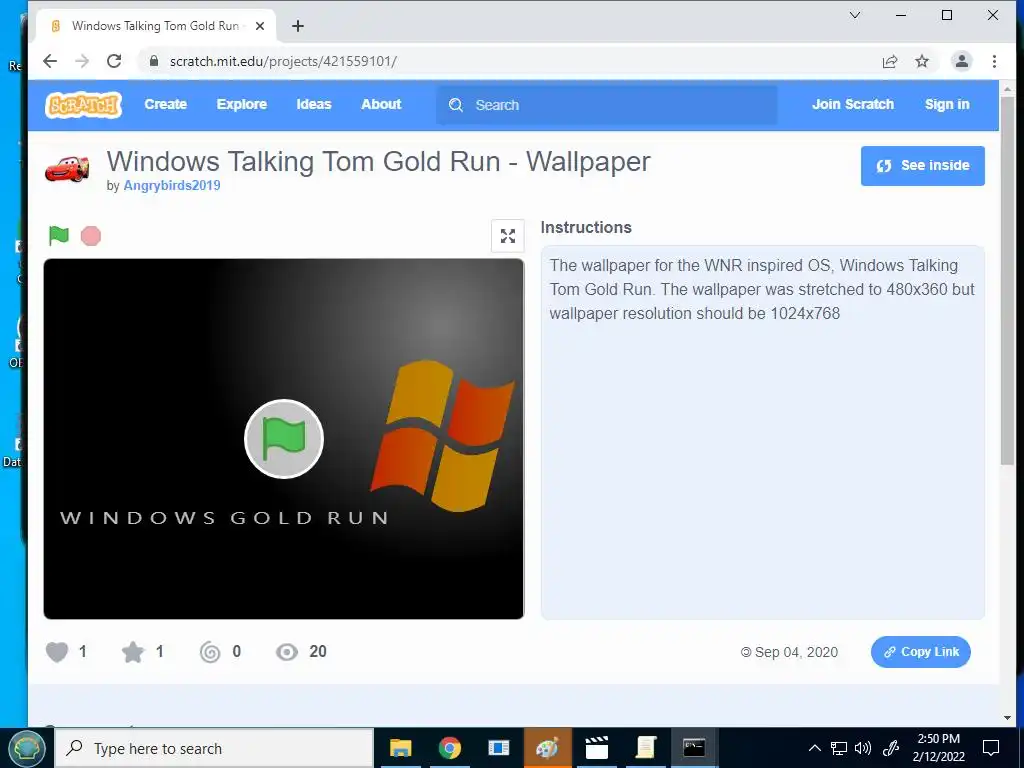Open Chrome profile avatar menu
Image resolution: width=1024 pixels, height=768 pixels.
click(961, 61)
